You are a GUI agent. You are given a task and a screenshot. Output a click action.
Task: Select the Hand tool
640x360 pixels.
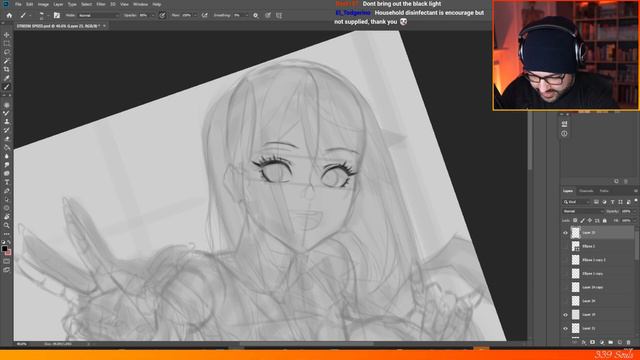[x=7, y=217]
